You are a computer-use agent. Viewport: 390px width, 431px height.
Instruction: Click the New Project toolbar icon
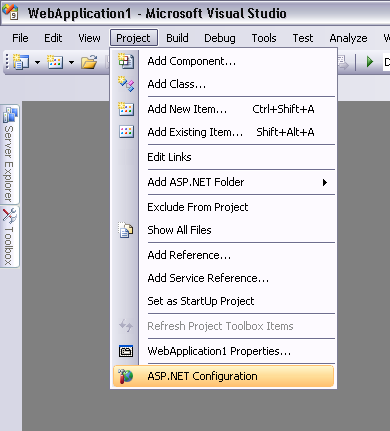21,62
